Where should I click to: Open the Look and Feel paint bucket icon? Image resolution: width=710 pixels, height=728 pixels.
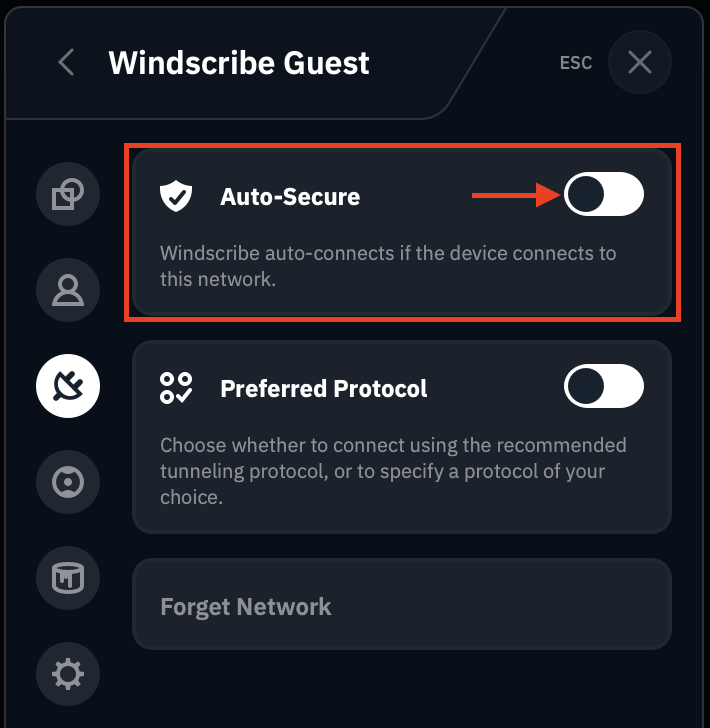68,577
